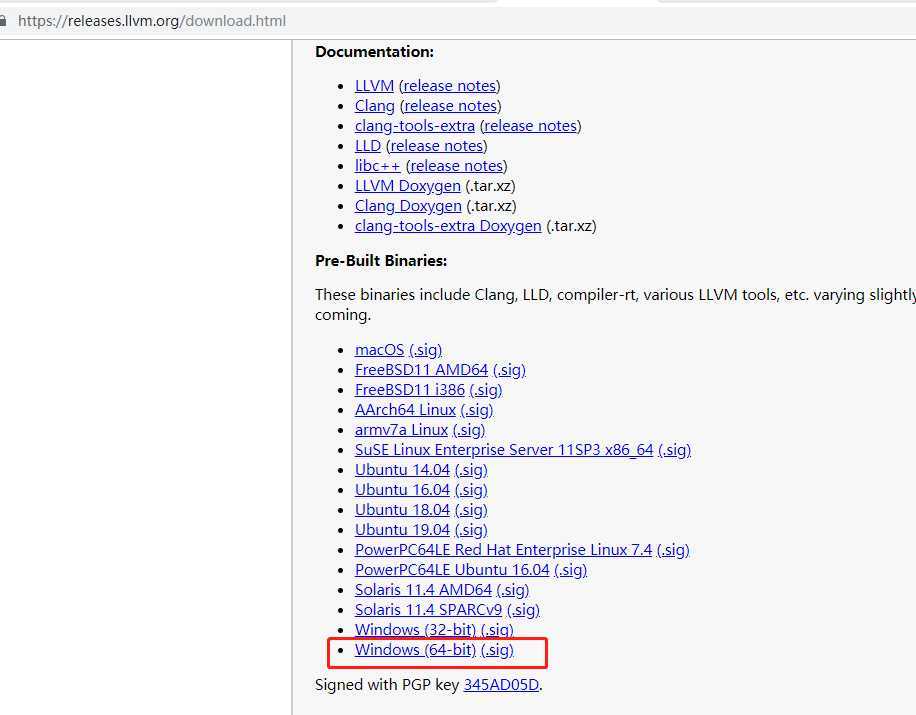Viewport: 916px width, 715px height.
Task: Download the Windows (64-bit) installer
Action: [x=415, y=650]
